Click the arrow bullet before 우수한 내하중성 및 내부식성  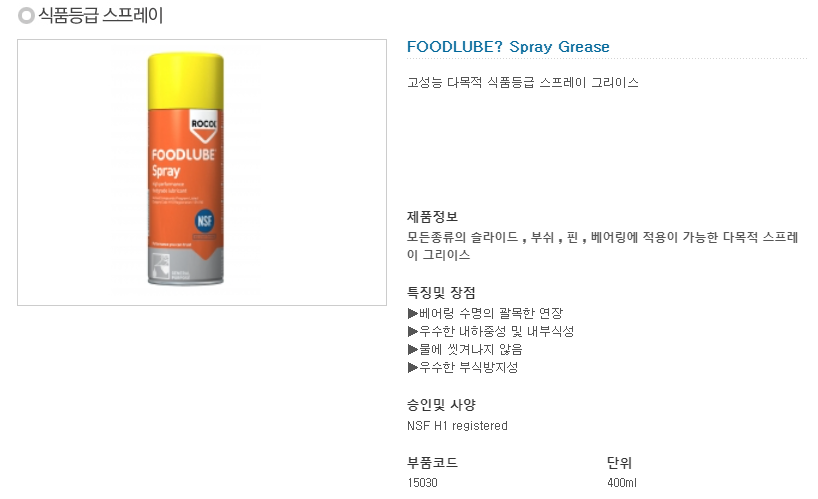[x=413, y=331]
